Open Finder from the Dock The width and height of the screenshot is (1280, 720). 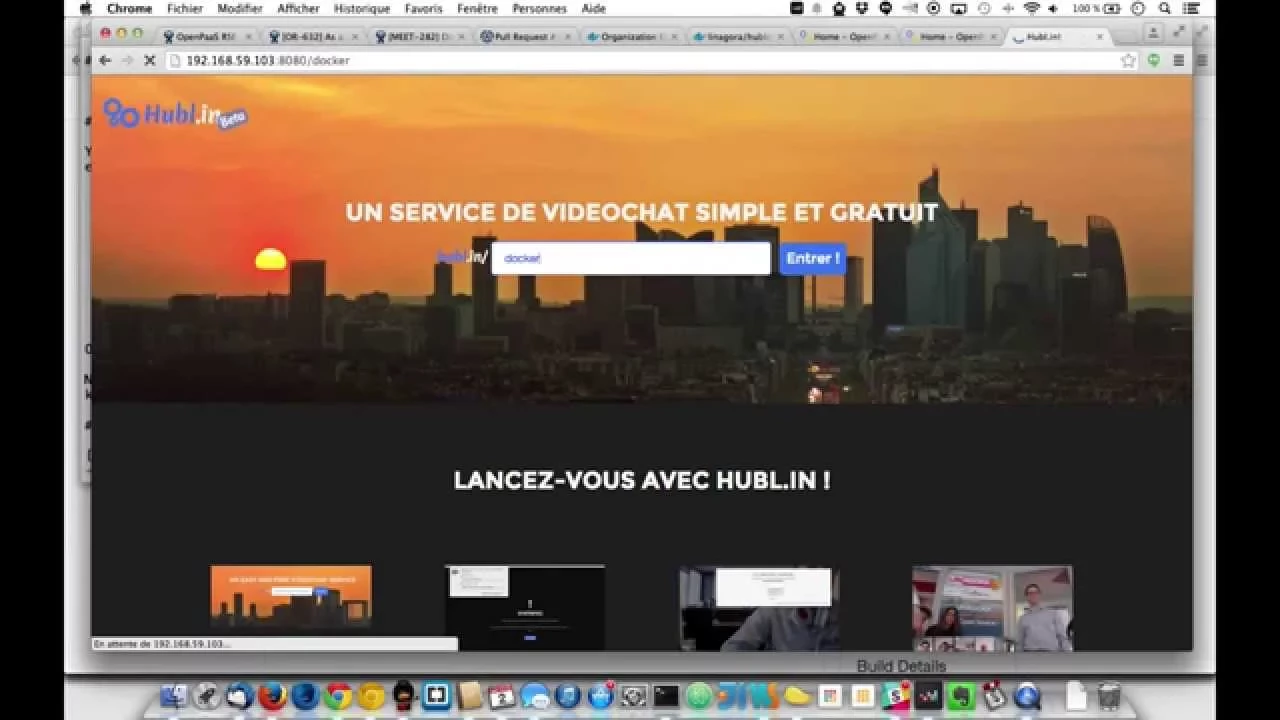(174, 696)
